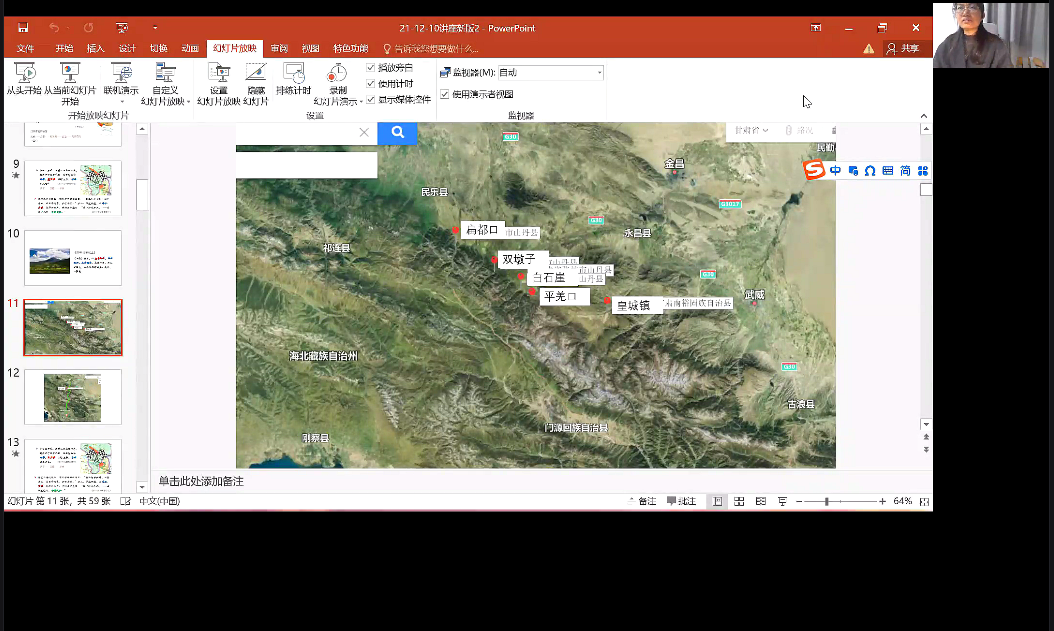Select slide 12 thumbnail
The image size is (1054, 631).
pyautogui.click(x=73, y=396)
